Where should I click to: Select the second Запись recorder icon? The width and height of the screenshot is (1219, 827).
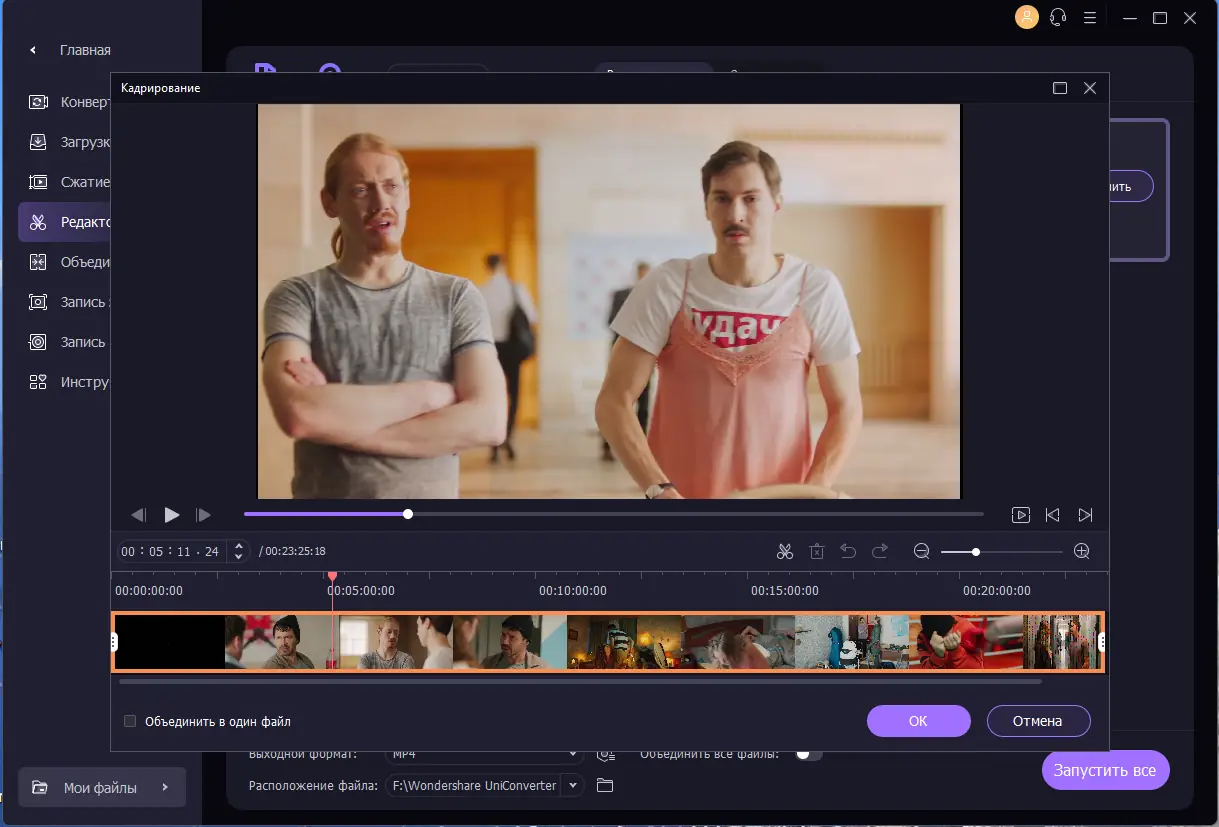(x=38, y=342)
